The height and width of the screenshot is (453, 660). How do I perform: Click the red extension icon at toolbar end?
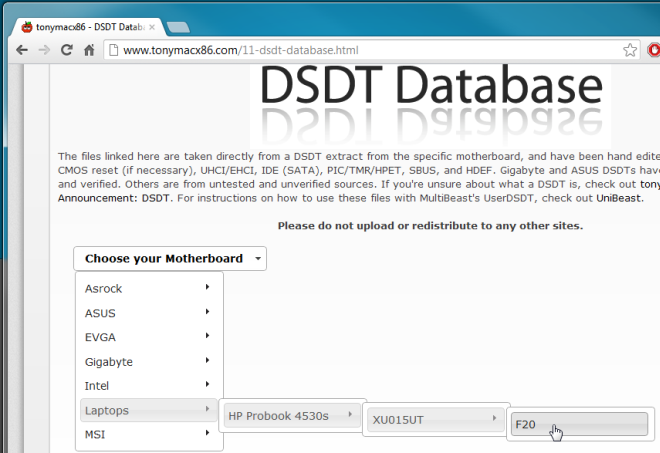[x=654, y=50]
